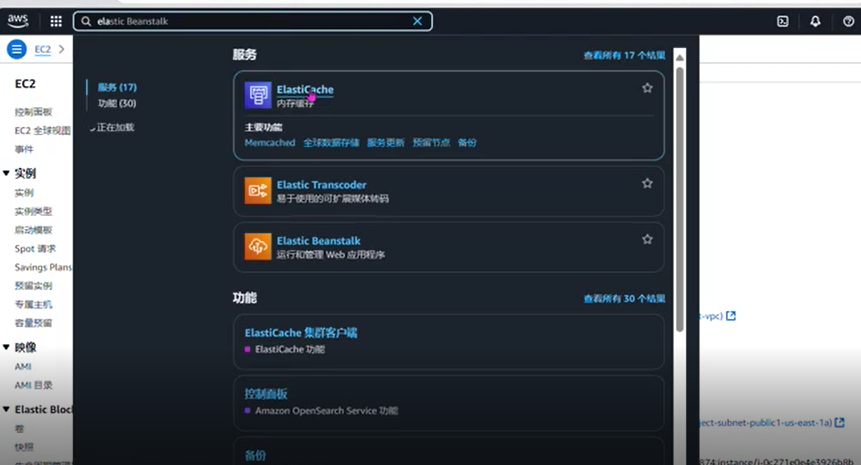This screenshot has height=465, width=861.
Task: Open the help question mark icon
Action: 848,21
